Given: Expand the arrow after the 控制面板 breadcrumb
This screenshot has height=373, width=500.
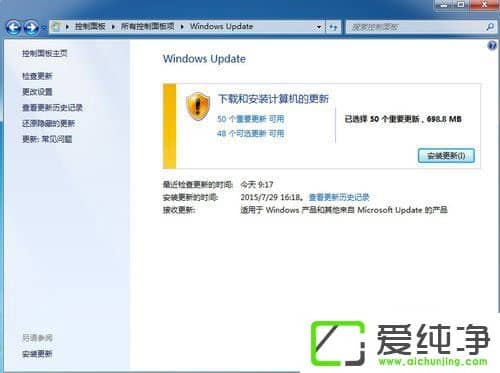Looking at the screenshot, I should [113, 27].
